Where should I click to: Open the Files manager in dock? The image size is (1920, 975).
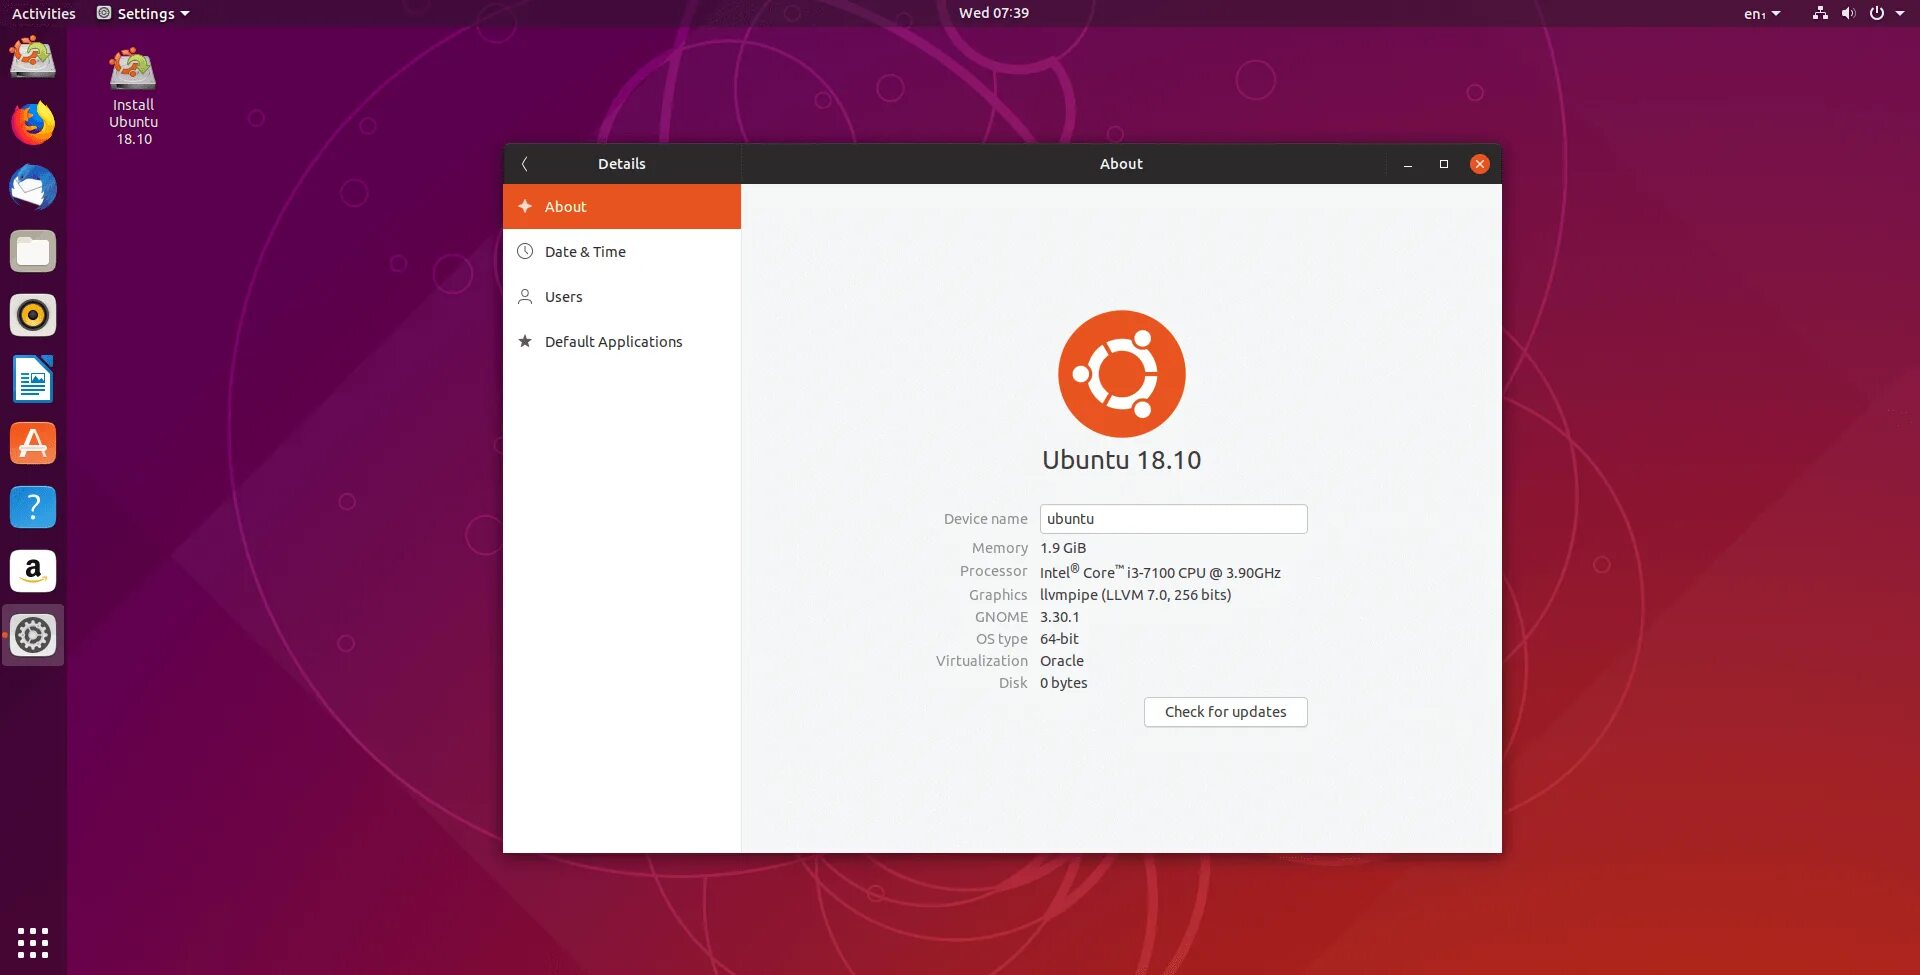tap(33, 251)
